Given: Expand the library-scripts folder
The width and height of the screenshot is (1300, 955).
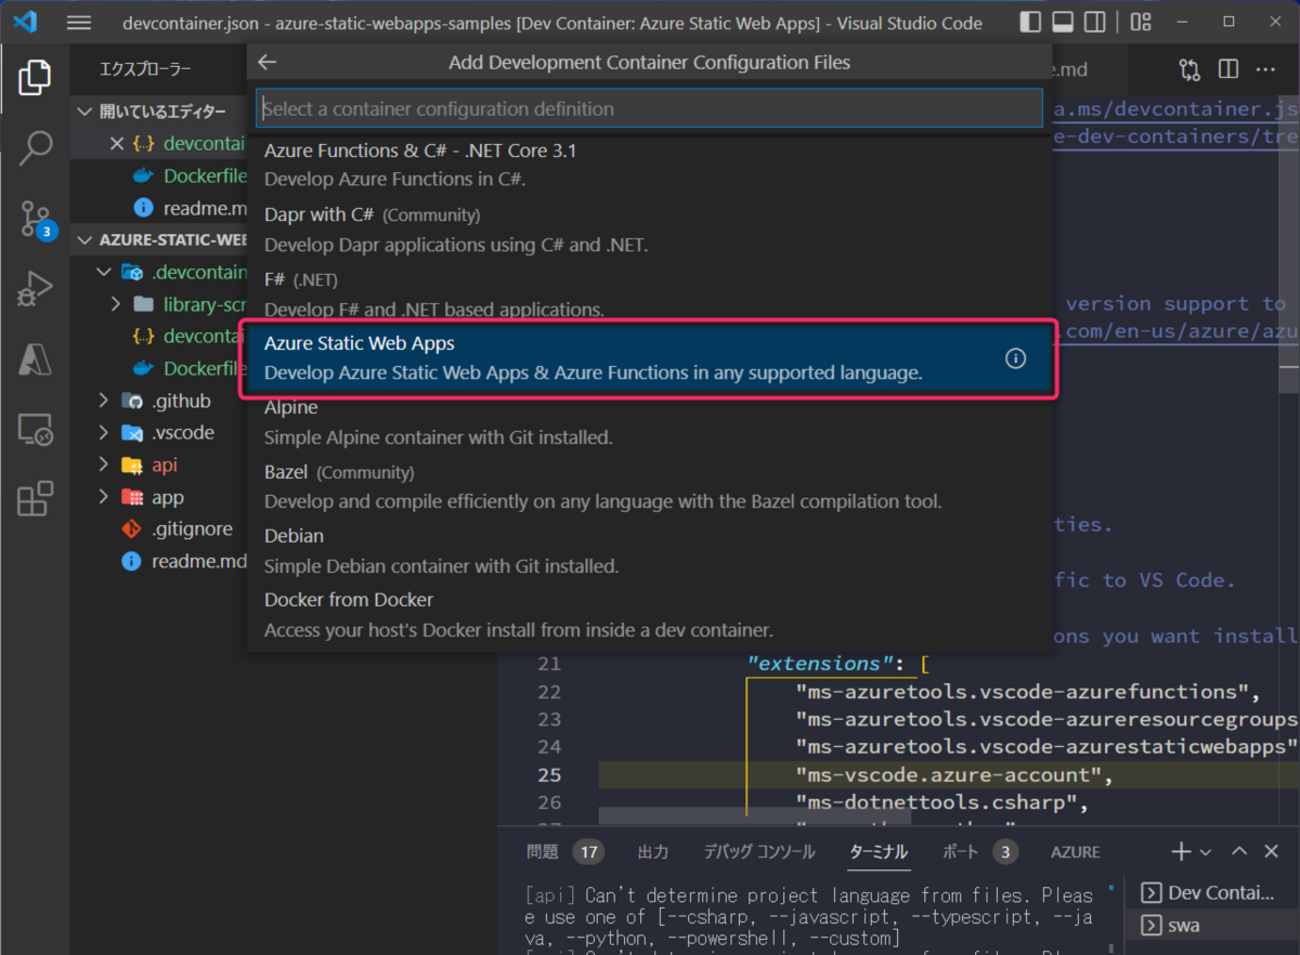Looking at the screenshot, I should click(x=116, y=304).
